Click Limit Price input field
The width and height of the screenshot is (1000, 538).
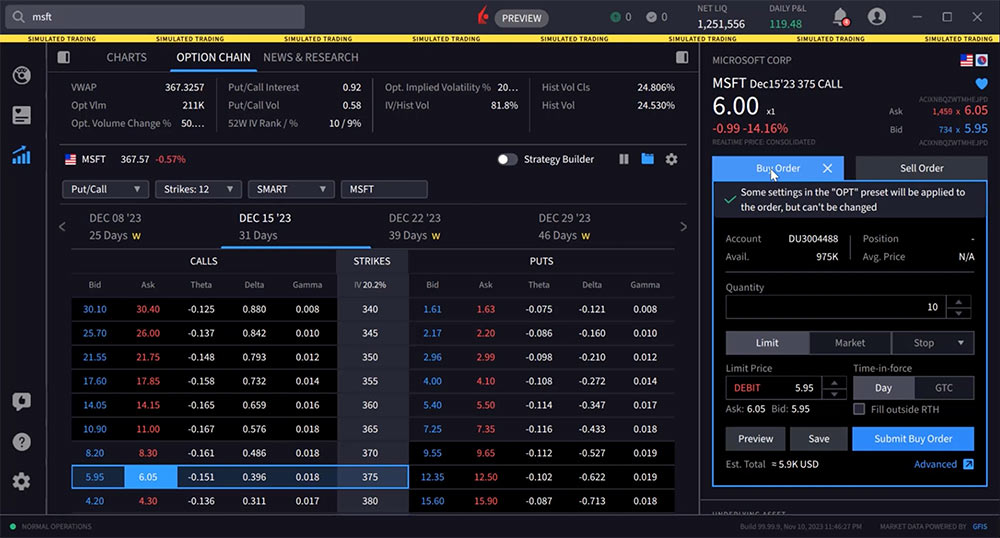(773, 388)
